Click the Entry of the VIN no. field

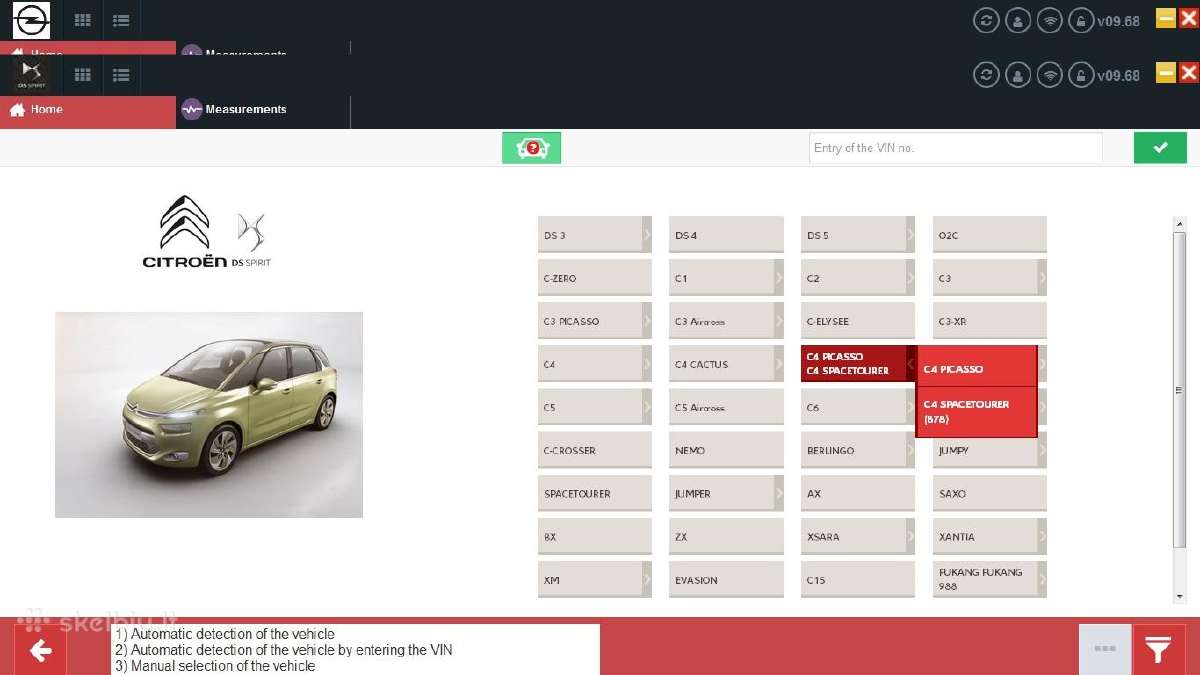(x=955, y=148)
